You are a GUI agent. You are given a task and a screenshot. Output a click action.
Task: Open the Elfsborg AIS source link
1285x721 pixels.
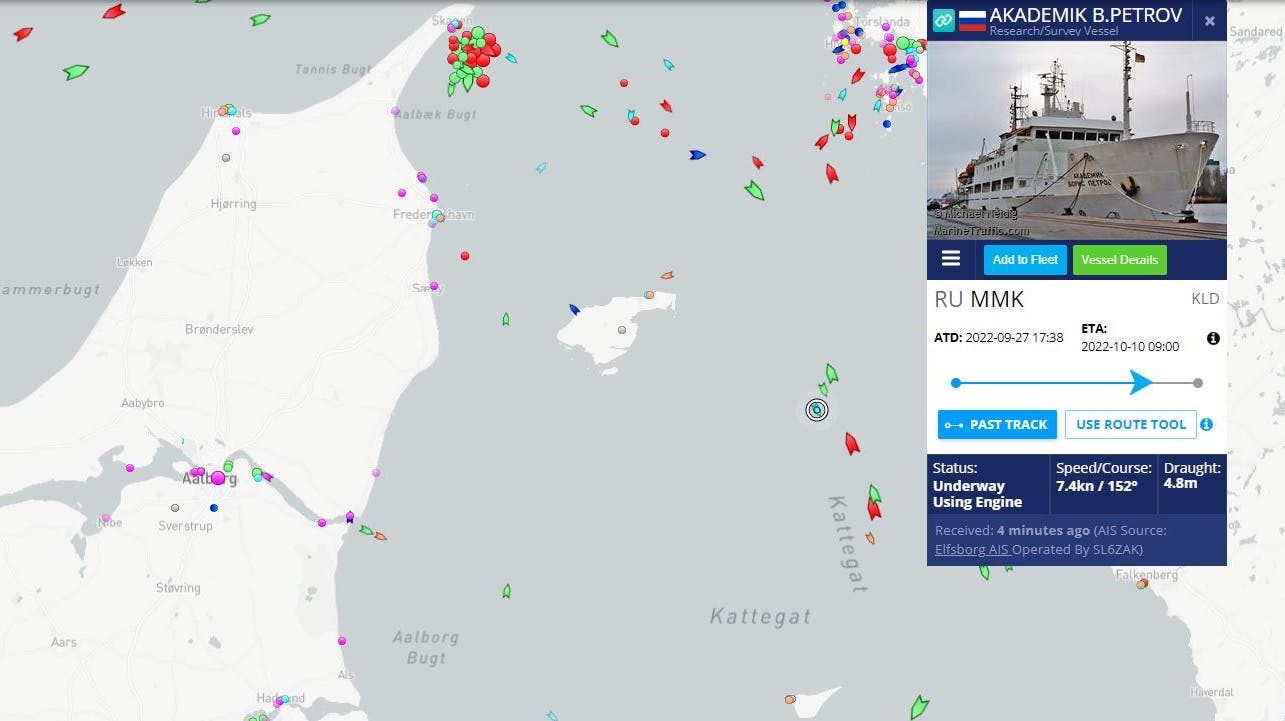tap(972, 549)
